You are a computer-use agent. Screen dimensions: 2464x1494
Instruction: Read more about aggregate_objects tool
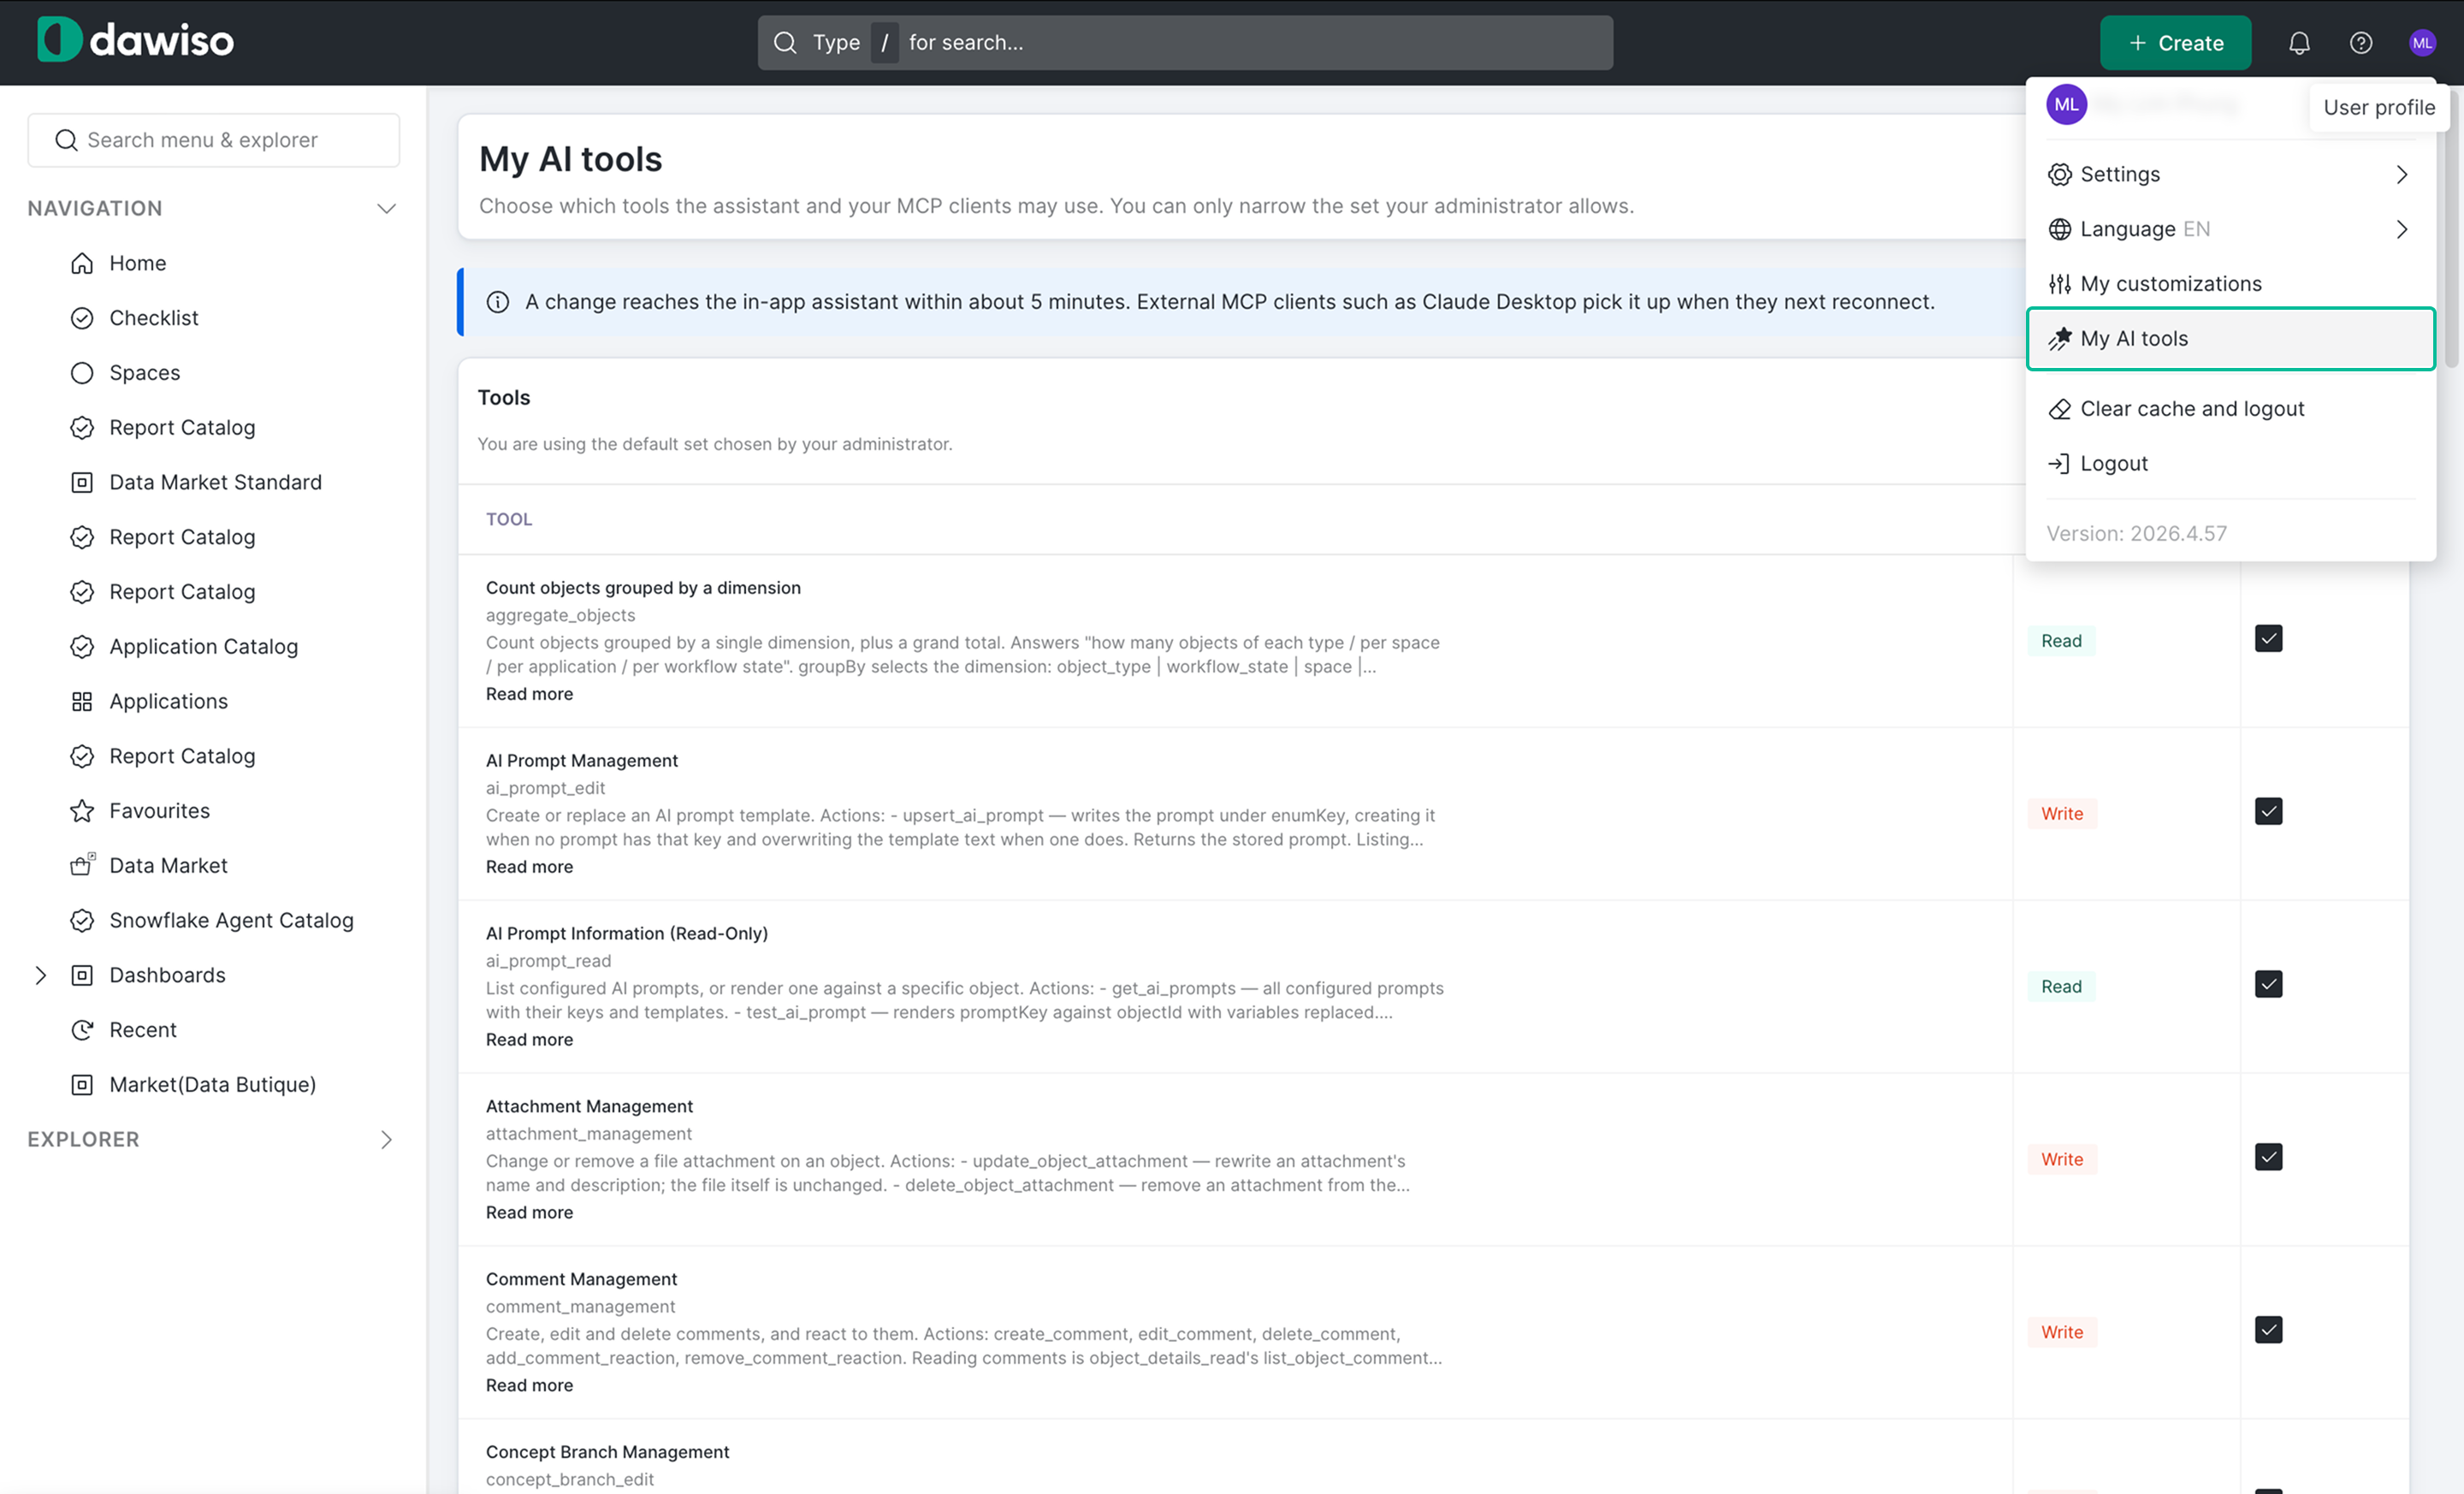tap(529, 694)
